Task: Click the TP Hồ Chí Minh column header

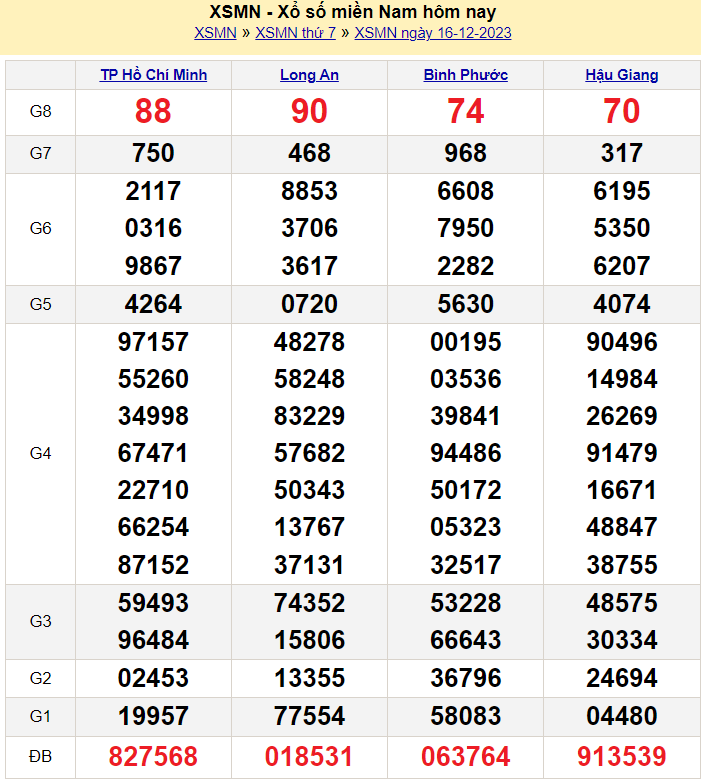Action: 154,75
